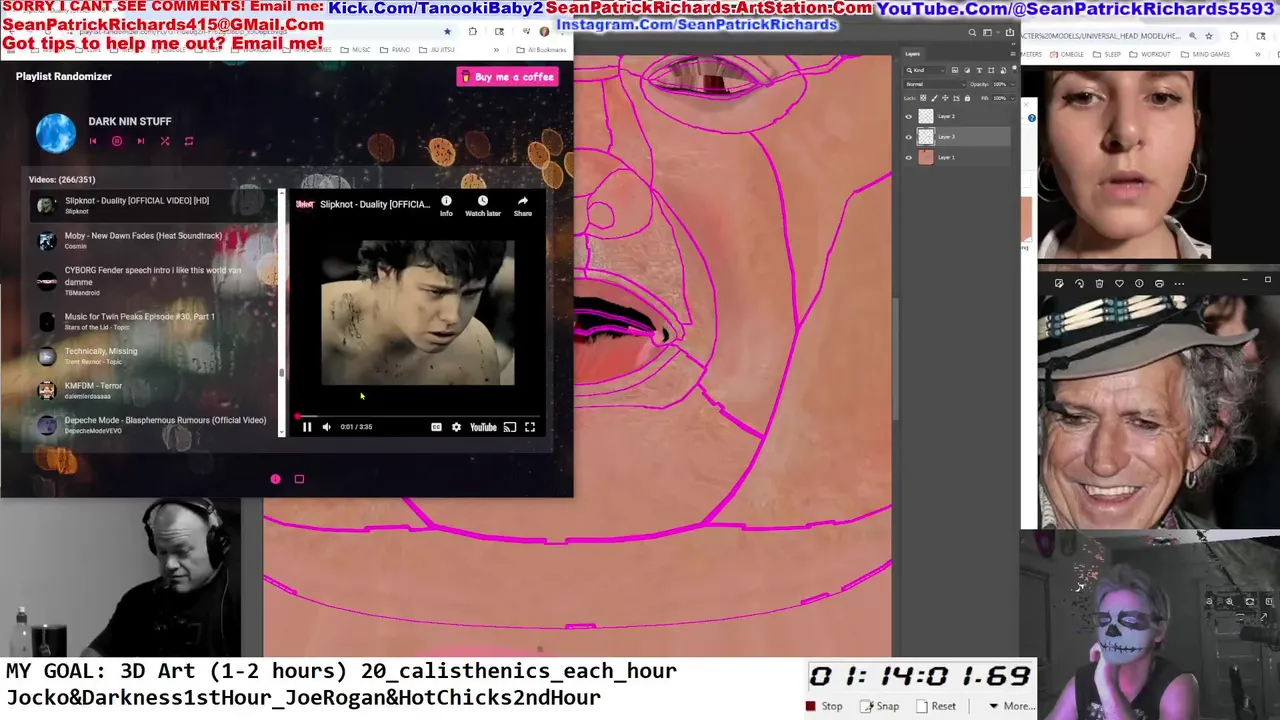
Task: Toggle shuffle in Playlist Randomizer
Action: [x=165, y=141]
